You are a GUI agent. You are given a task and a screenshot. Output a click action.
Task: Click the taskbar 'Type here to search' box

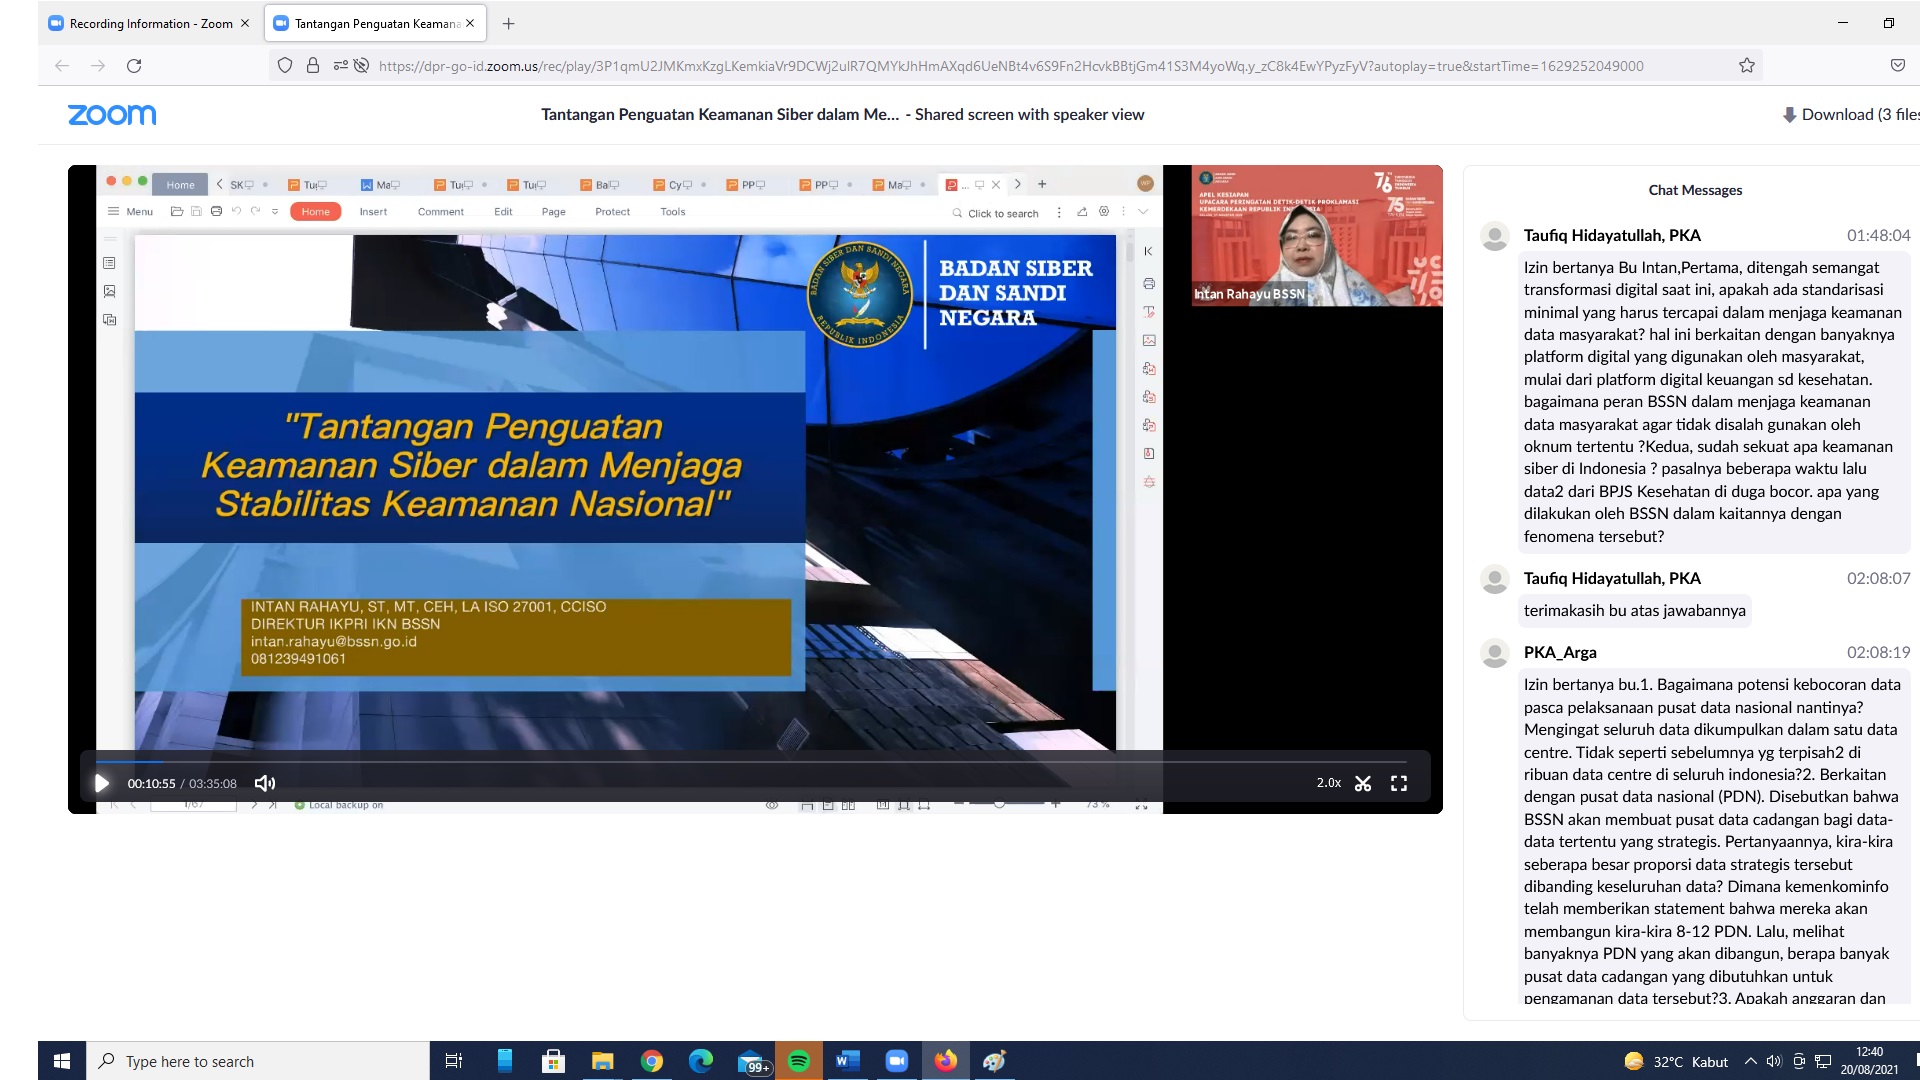click(x=258, y=1061)
